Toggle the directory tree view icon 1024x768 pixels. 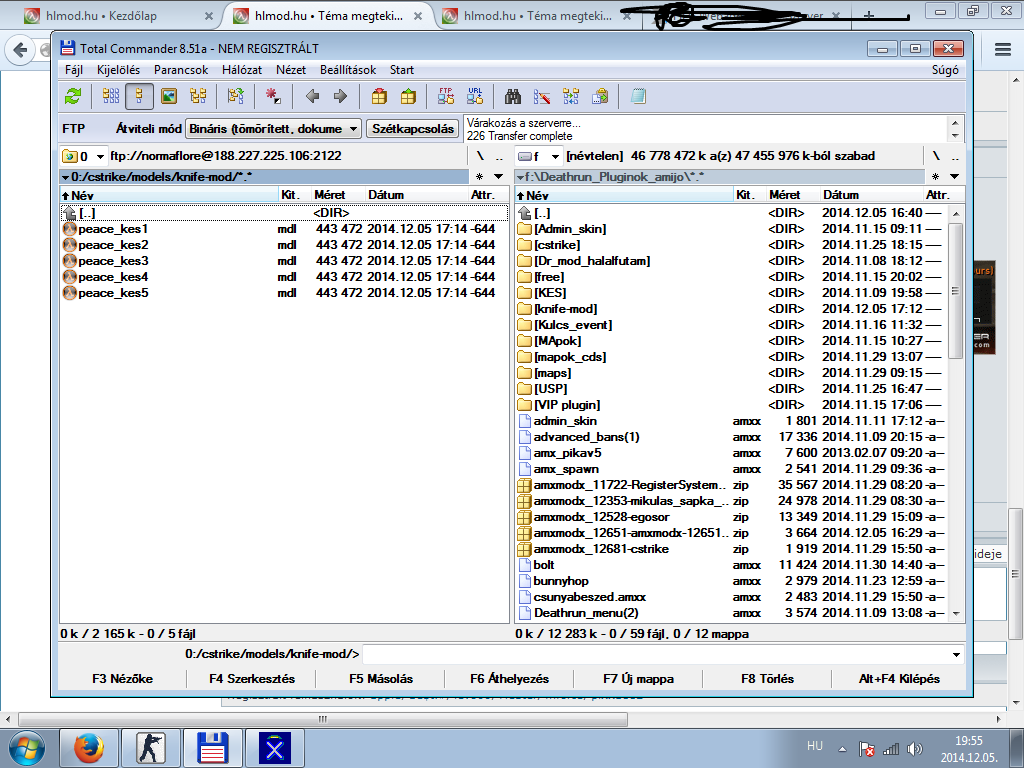[198, 97]
